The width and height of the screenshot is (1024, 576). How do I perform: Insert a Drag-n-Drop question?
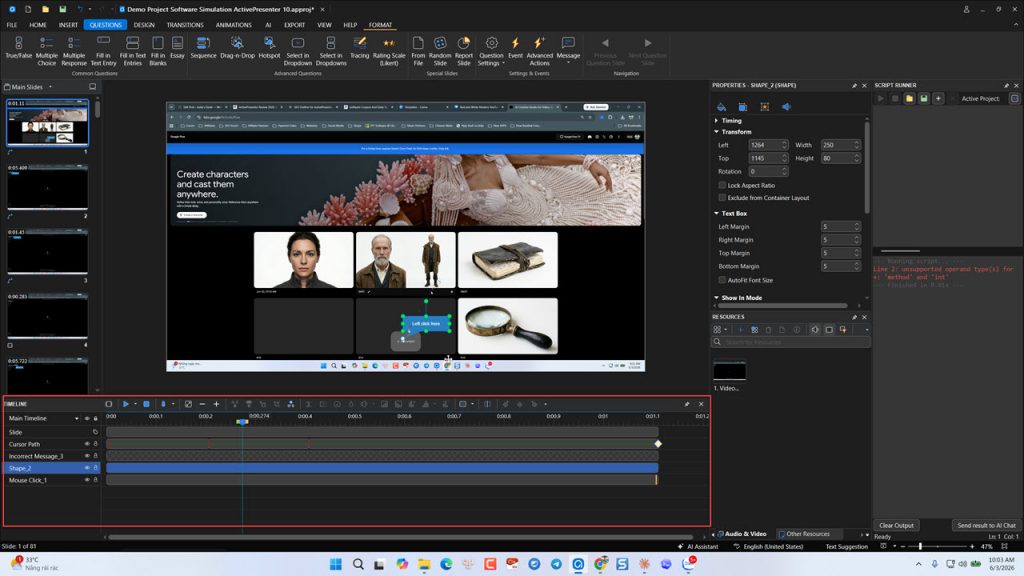coord(237,49)
